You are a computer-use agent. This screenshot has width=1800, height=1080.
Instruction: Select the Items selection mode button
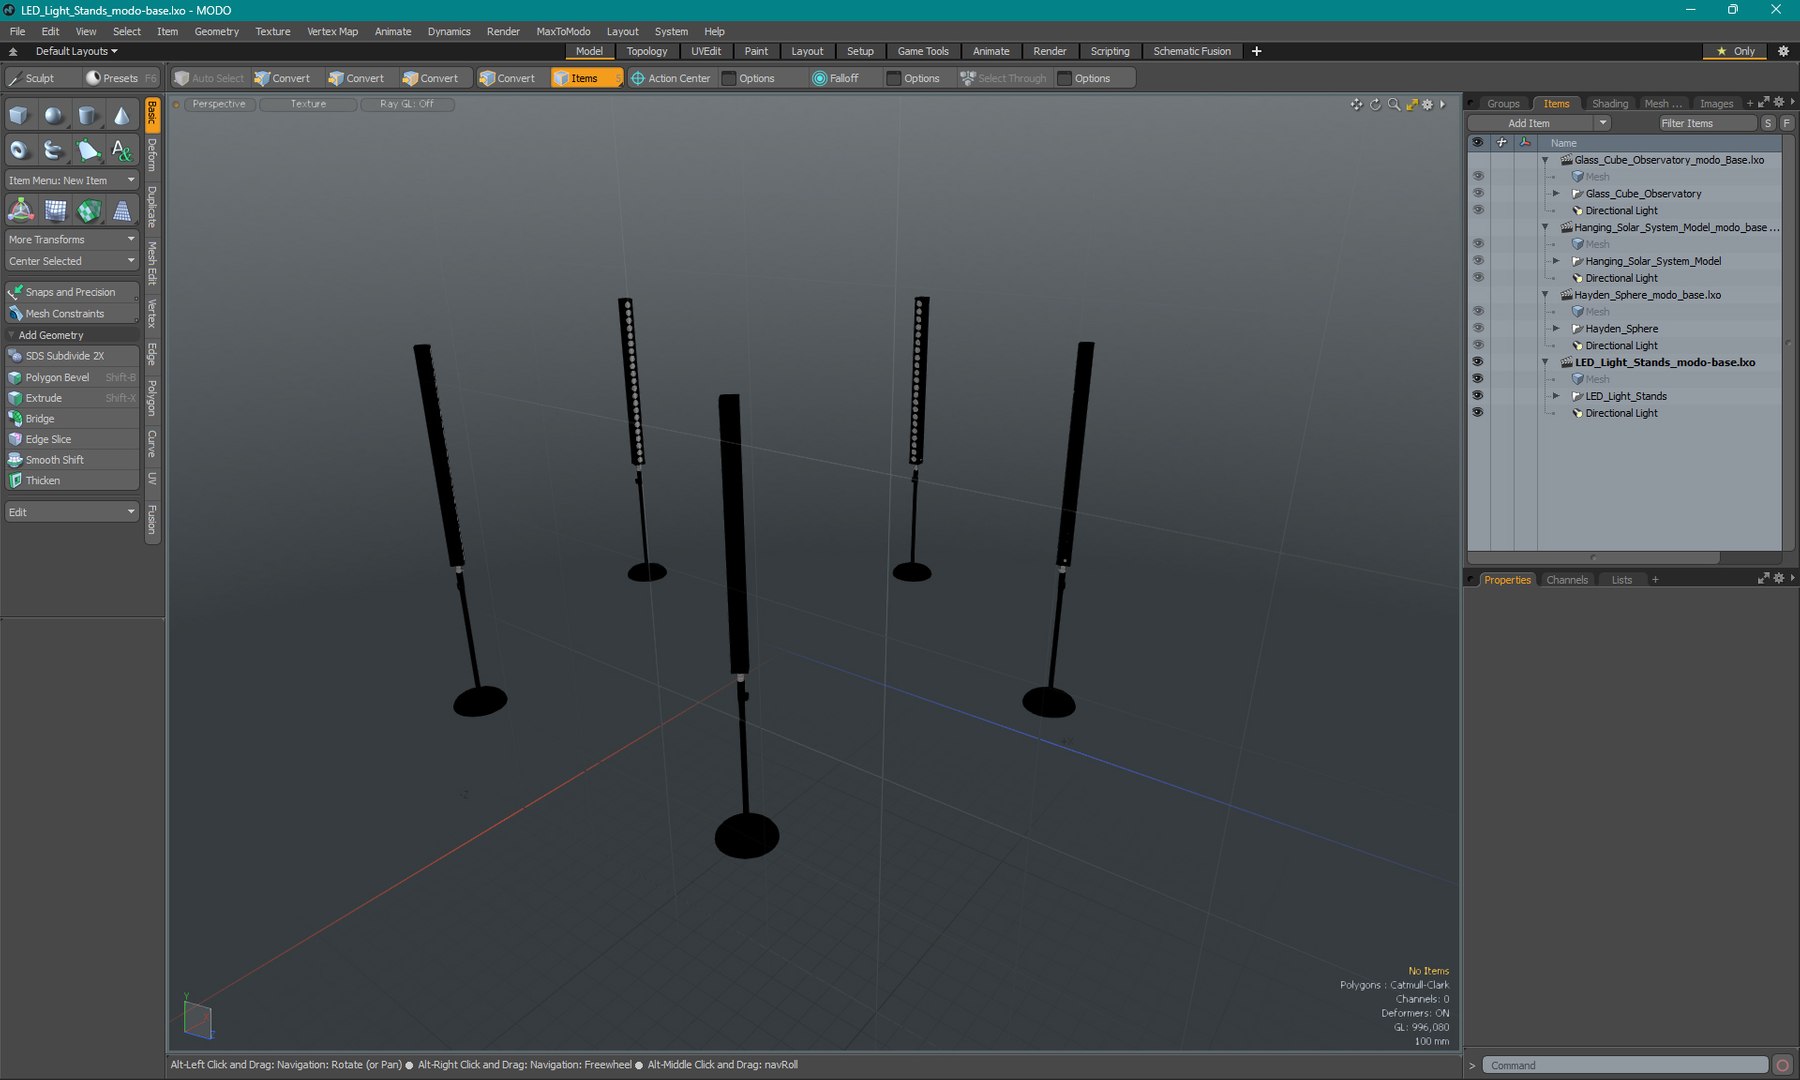pos(586,78)
